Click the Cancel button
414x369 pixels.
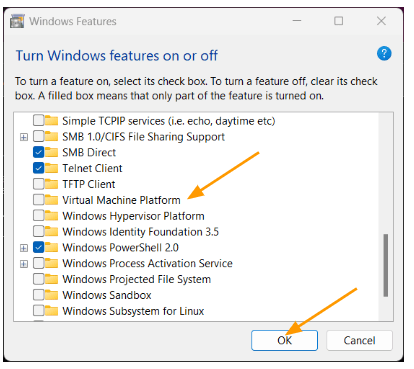click(359, 340)
